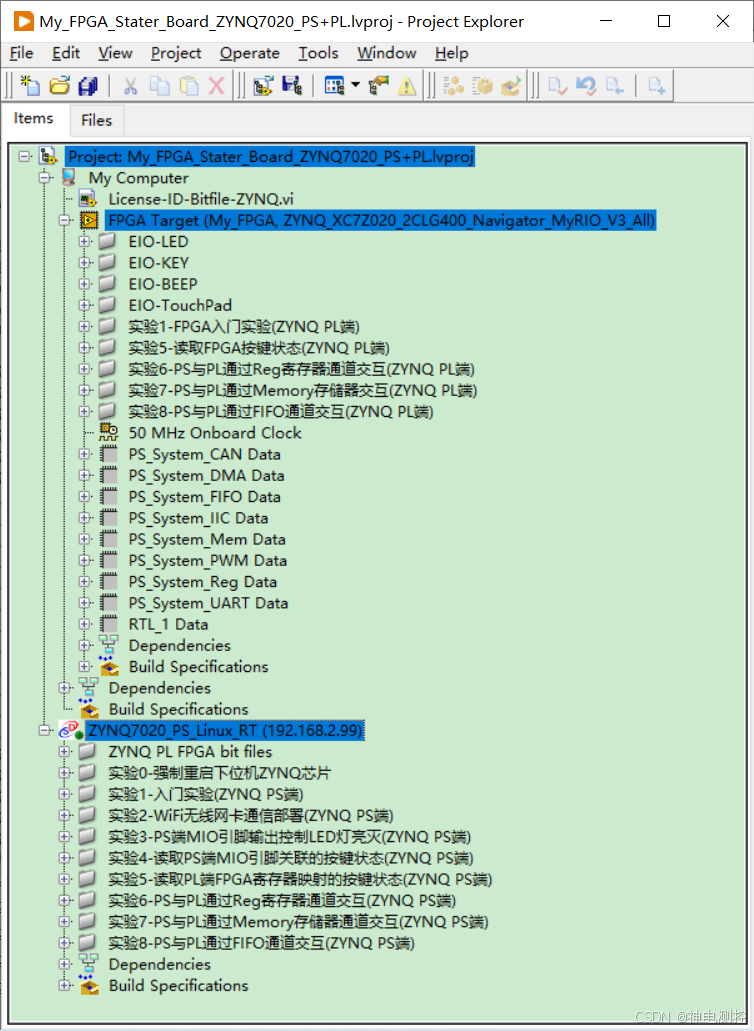Click the My Computer icon
Screen dimensions: 754x1031
[x=69, y=178]
